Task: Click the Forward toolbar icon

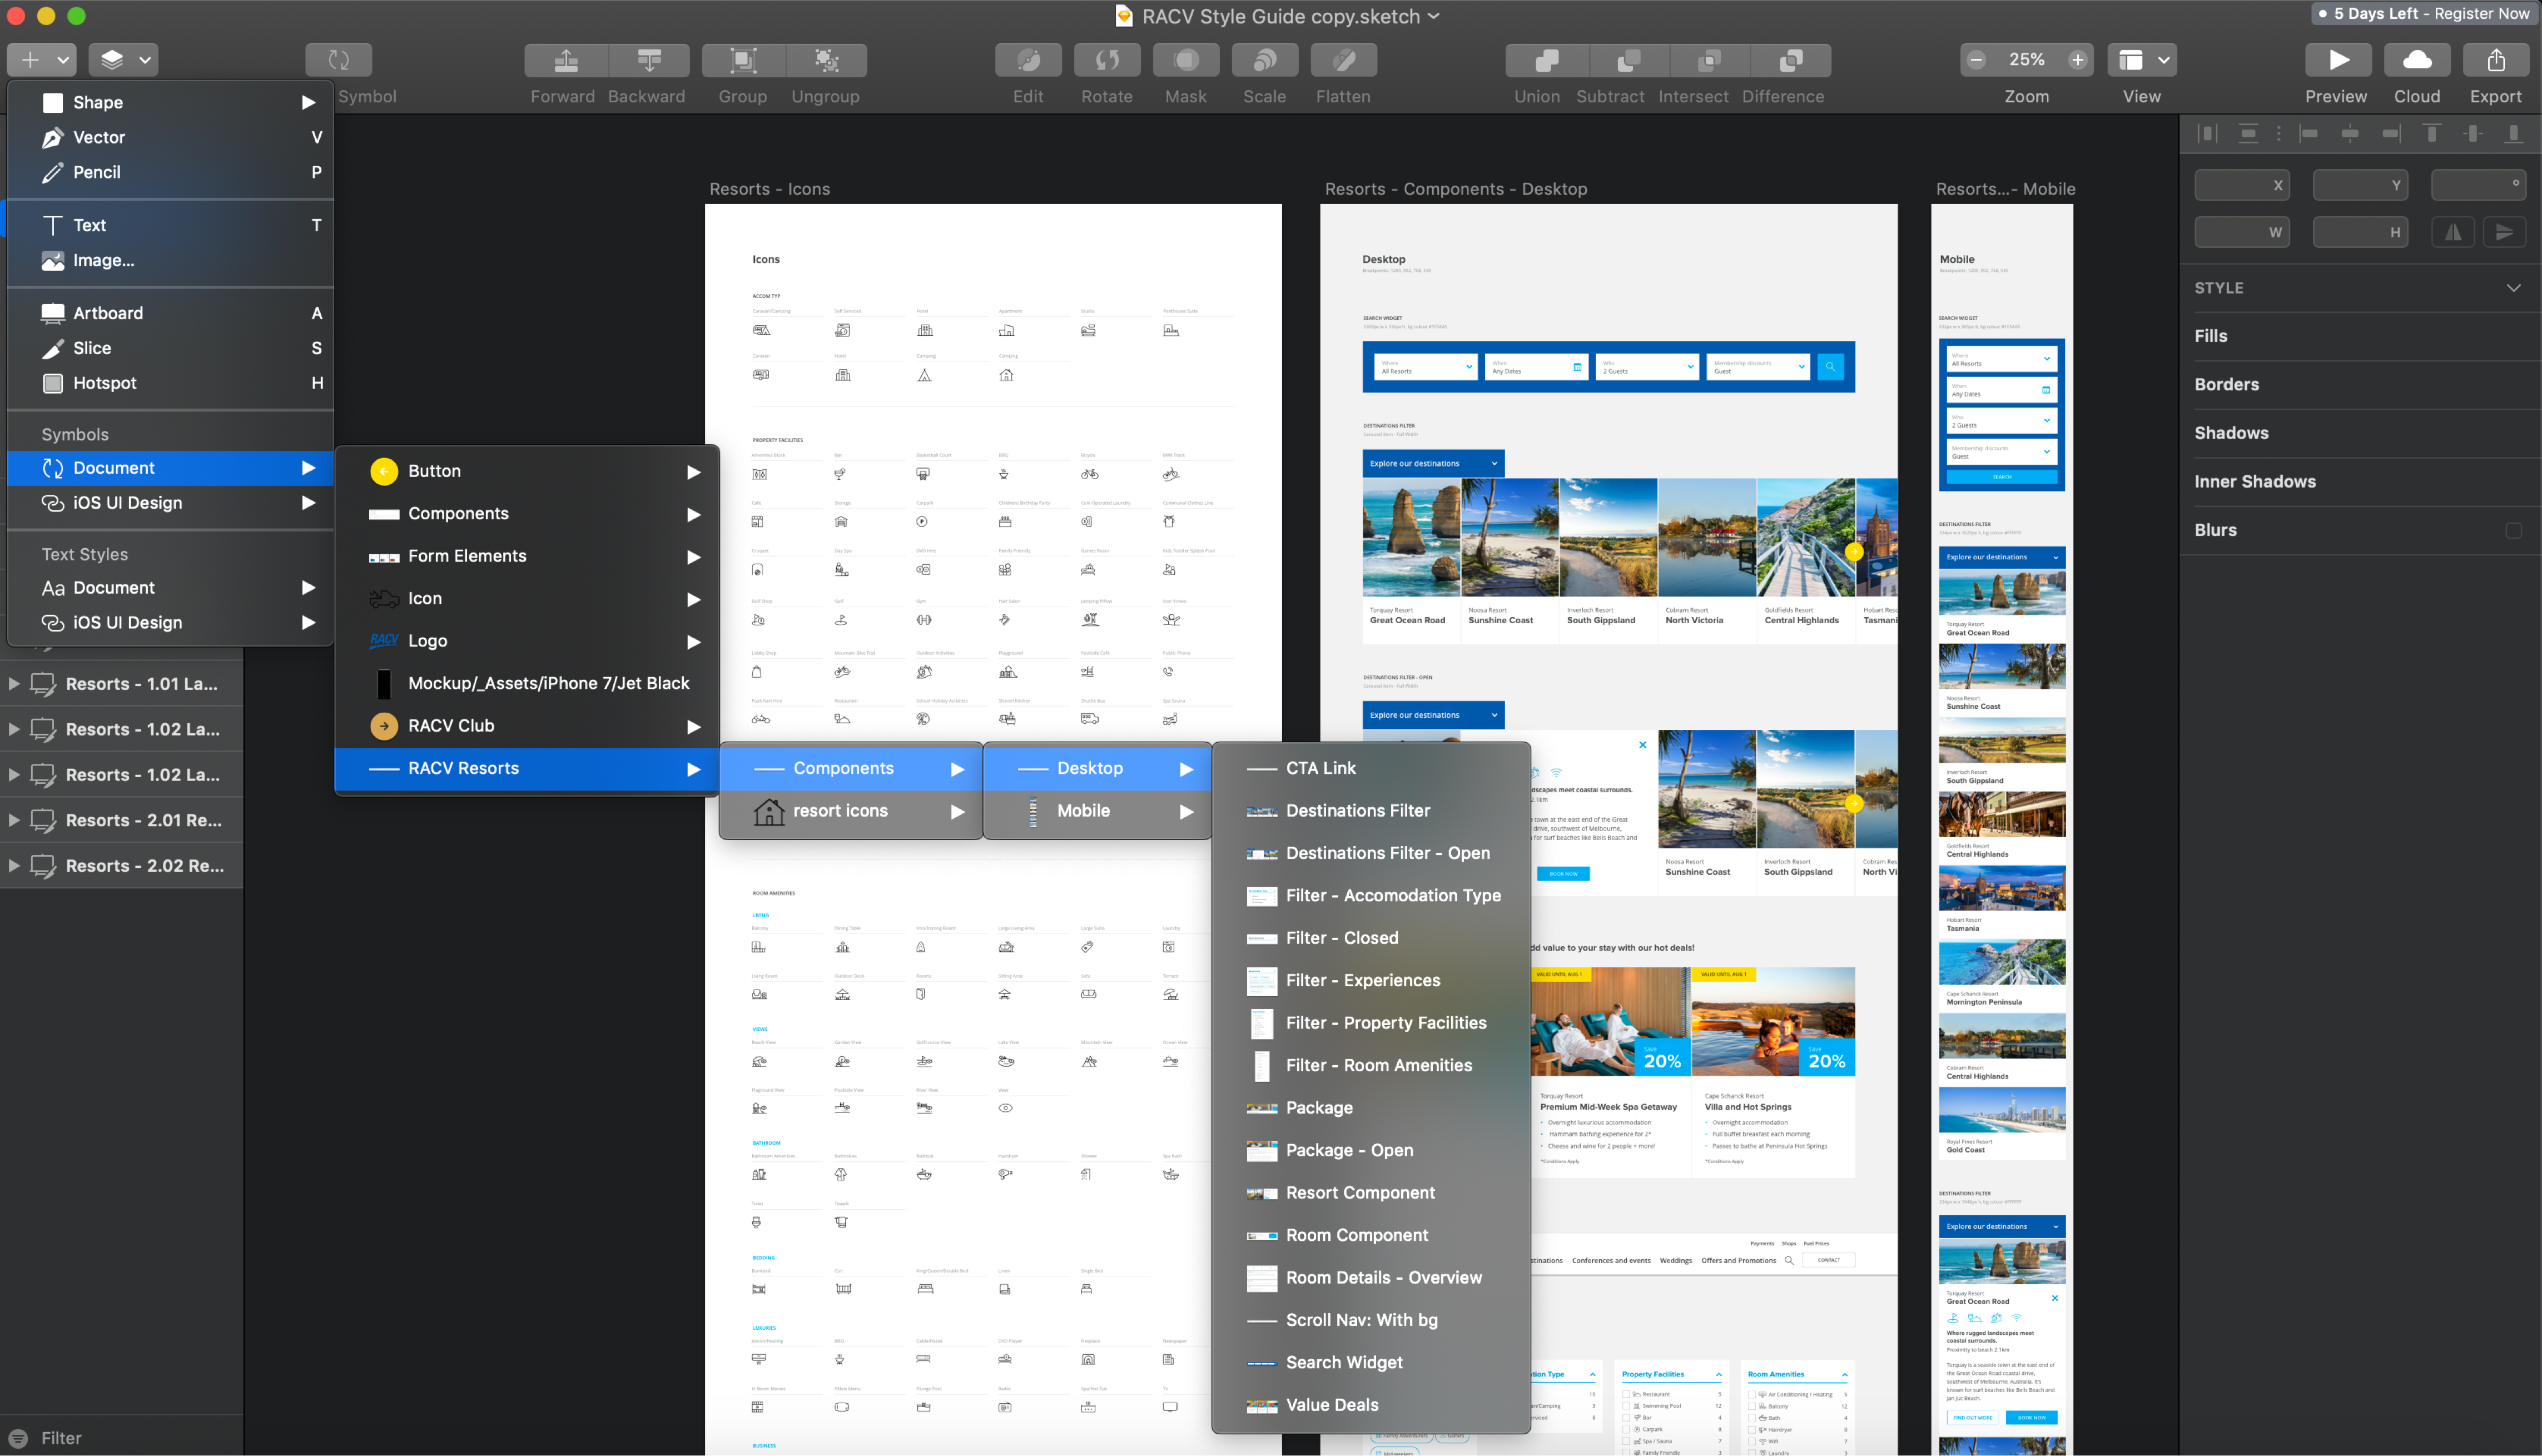Action: [566, 60]
